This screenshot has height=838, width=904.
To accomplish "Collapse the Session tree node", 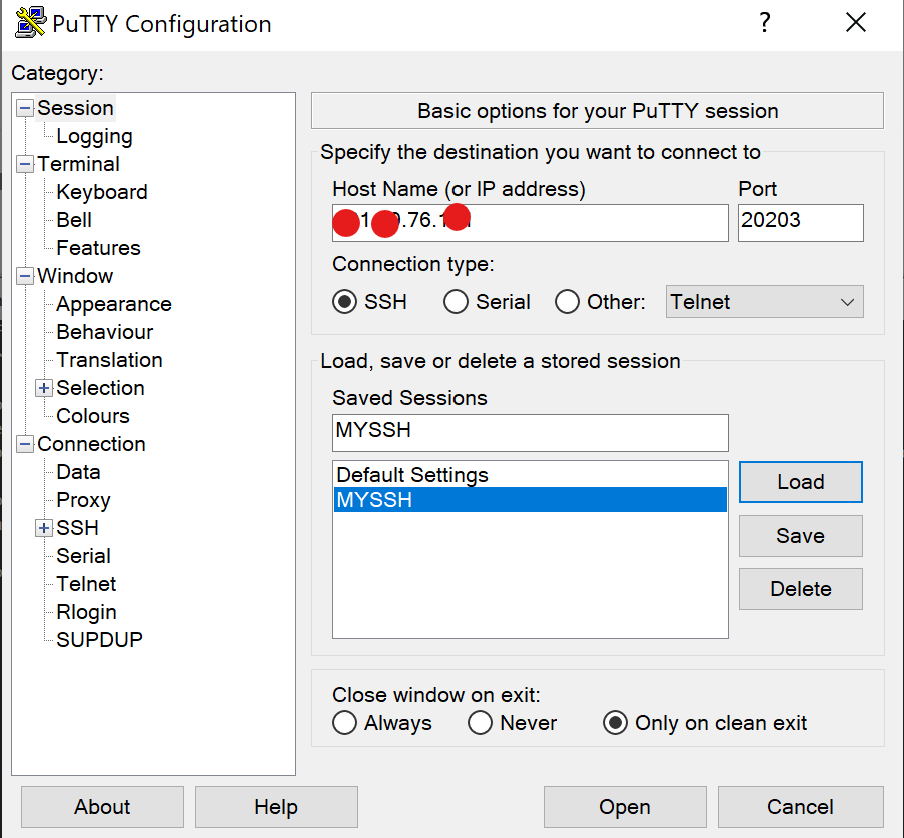I will 24,108.
